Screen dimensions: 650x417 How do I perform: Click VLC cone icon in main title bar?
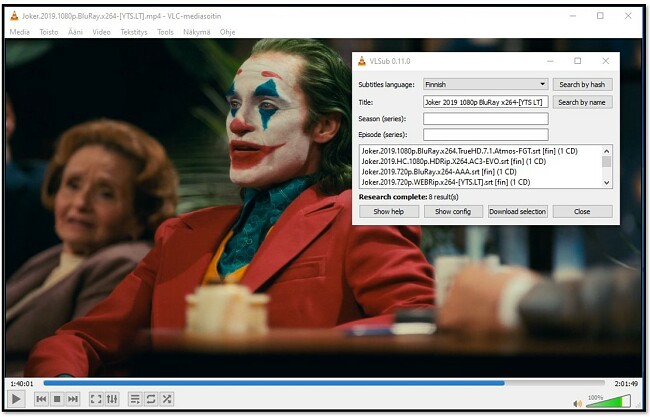[15, 16]
